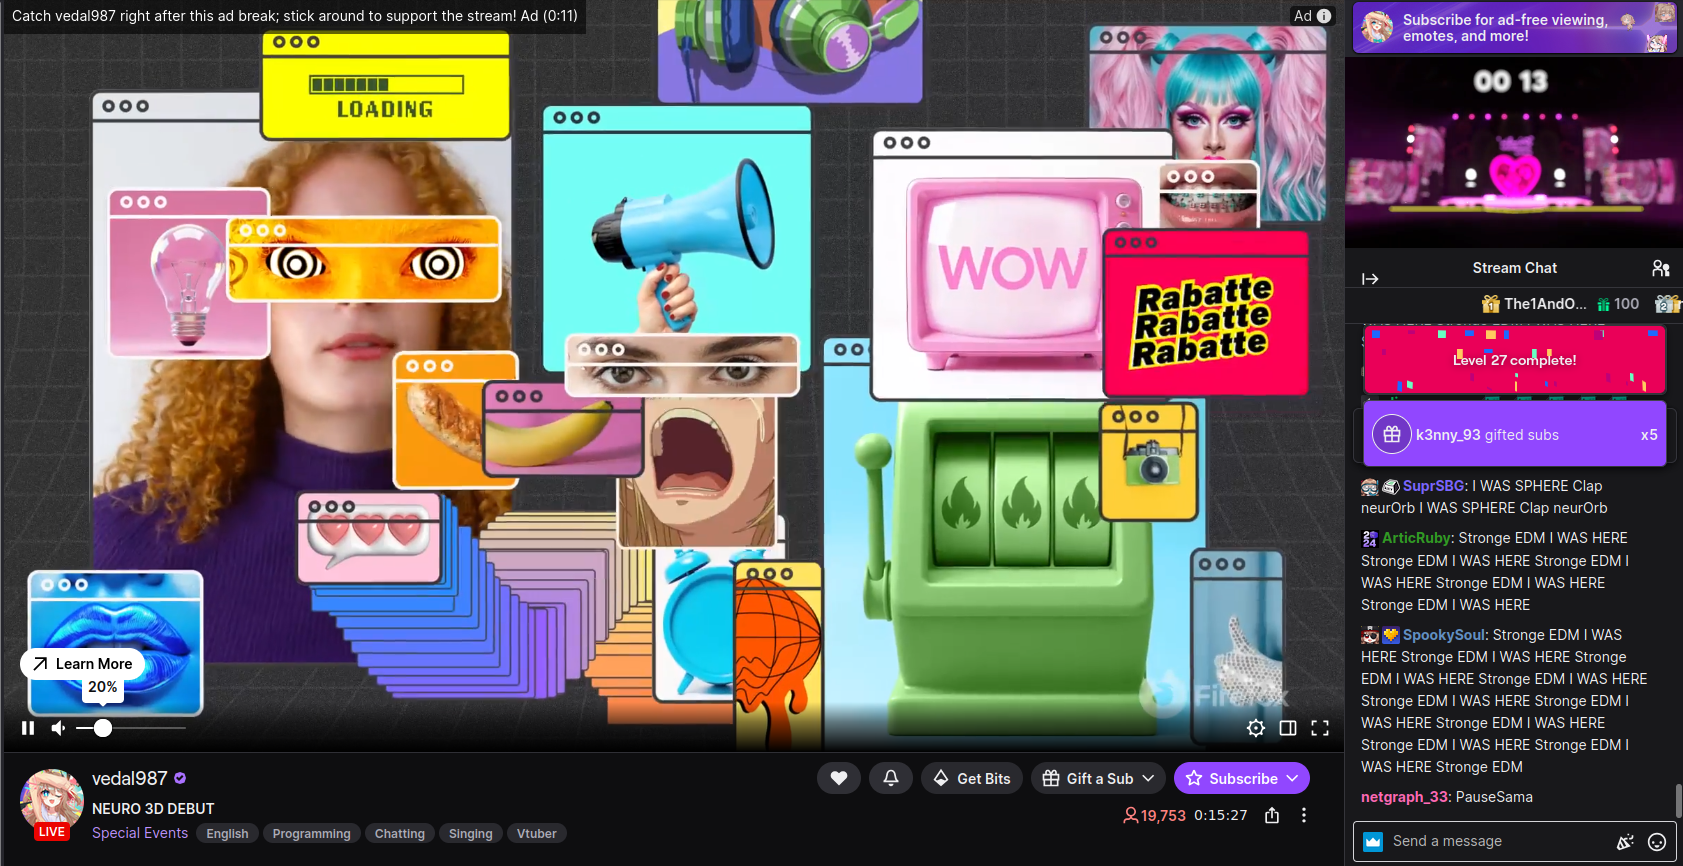Open Get Bits

(x=972, y=778)
